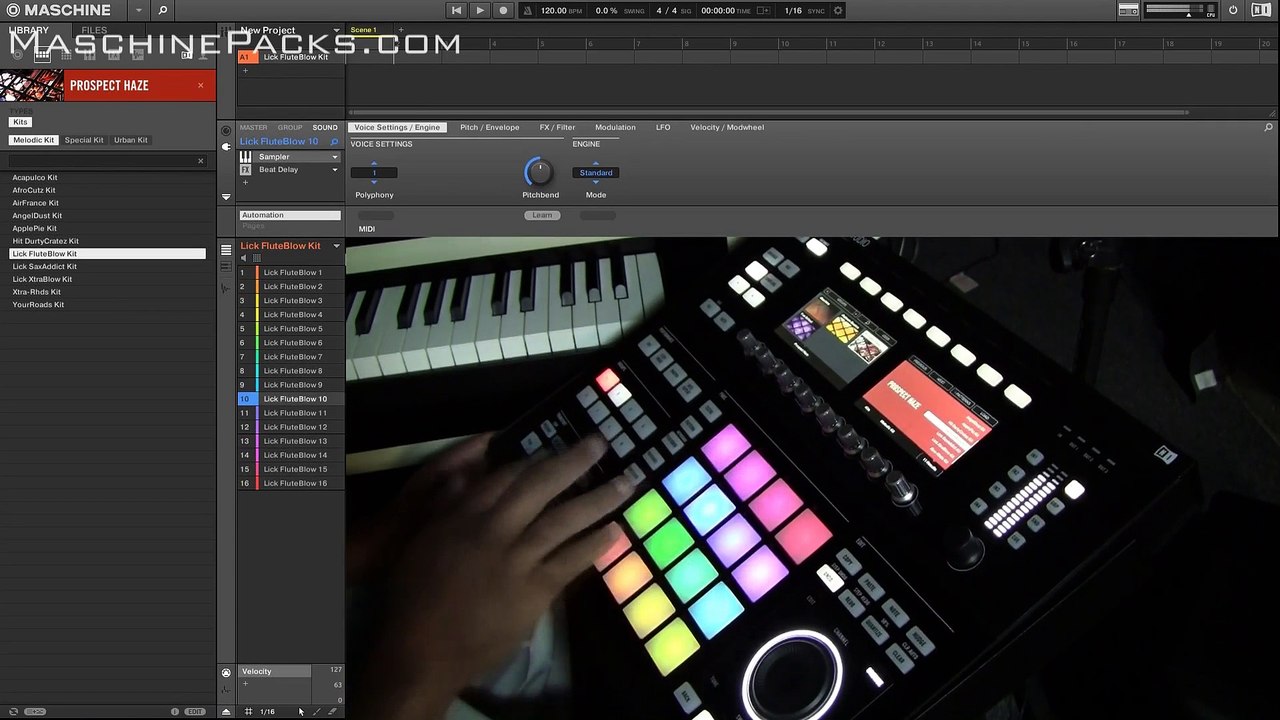The width and height of the screenshot is (1280, 720).
Task: Open the 1/16 step grid value menu
Action: coord(268,712)
